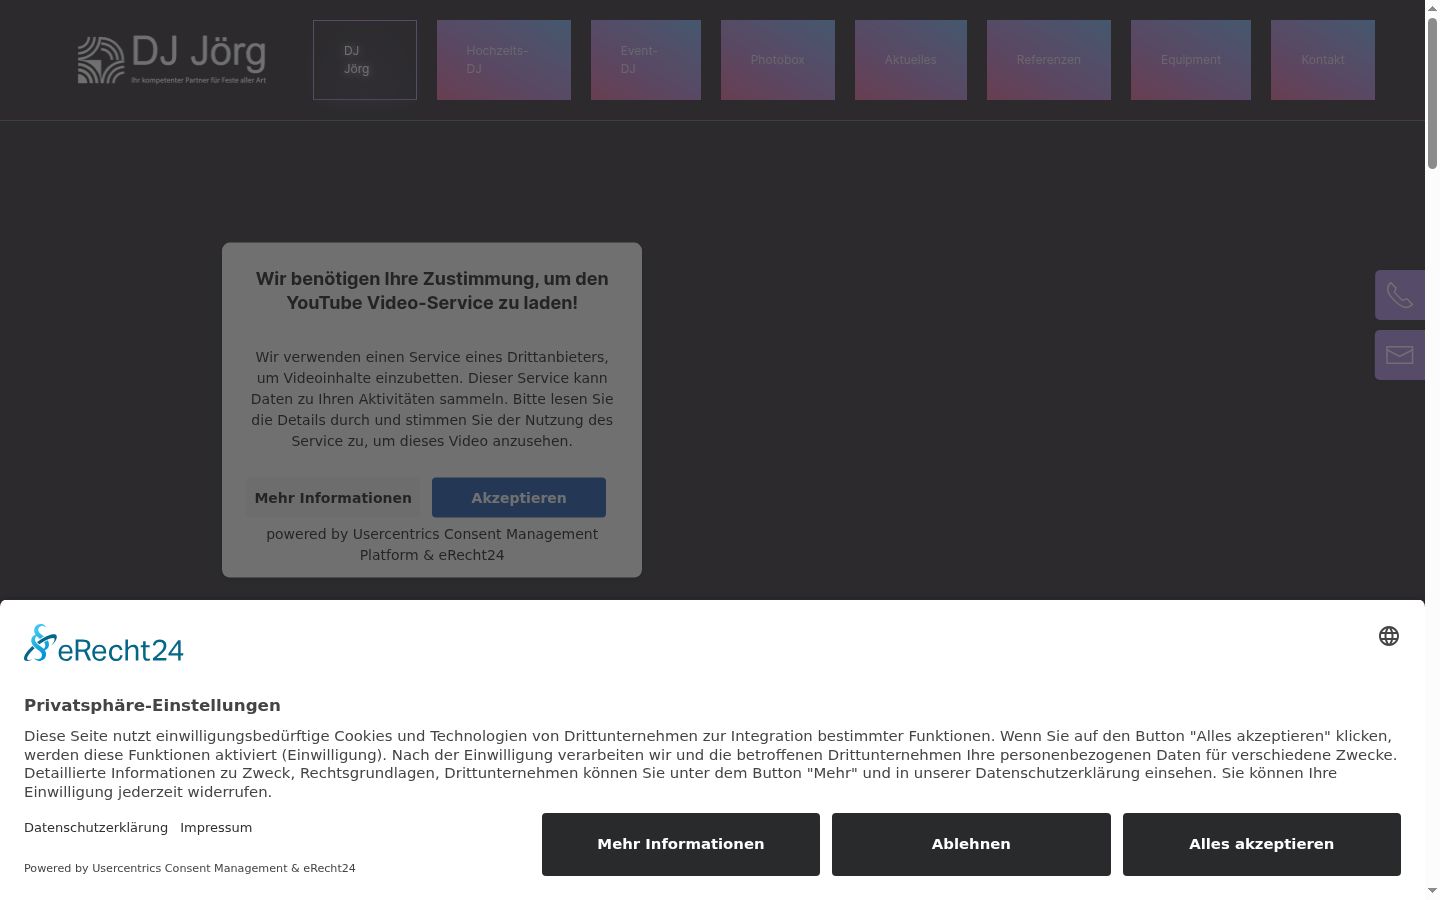The height and width of the screenshot is (900, 1440).
Task: Click the page vertical scrollbar thumb
Action: (x=1432, y=92)
